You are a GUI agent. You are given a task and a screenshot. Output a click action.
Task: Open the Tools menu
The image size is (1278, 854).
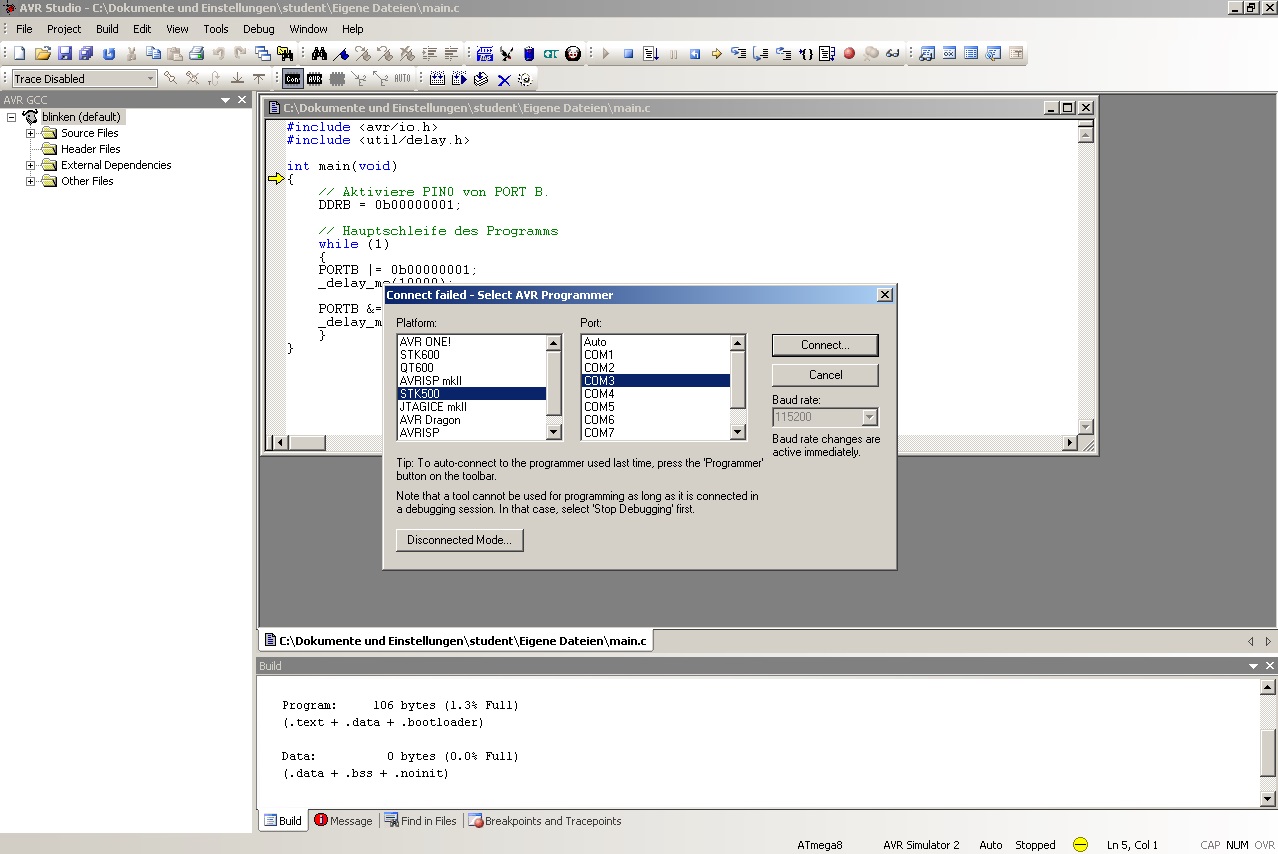coord(216,29)
